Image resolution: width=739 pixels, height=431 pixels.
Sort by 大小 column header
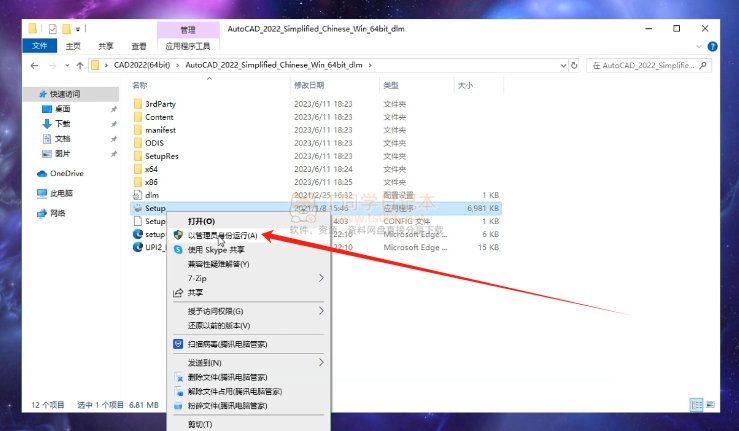(x=466, y=85)
